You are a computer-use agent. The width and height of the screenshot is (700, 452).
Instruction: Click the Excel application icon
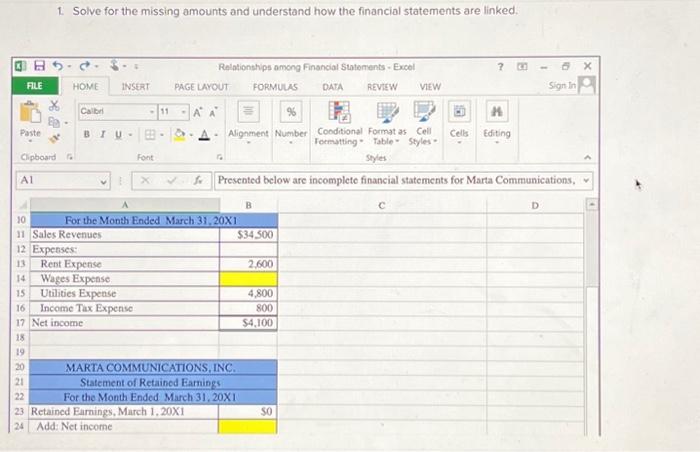(x=20, y=66)
